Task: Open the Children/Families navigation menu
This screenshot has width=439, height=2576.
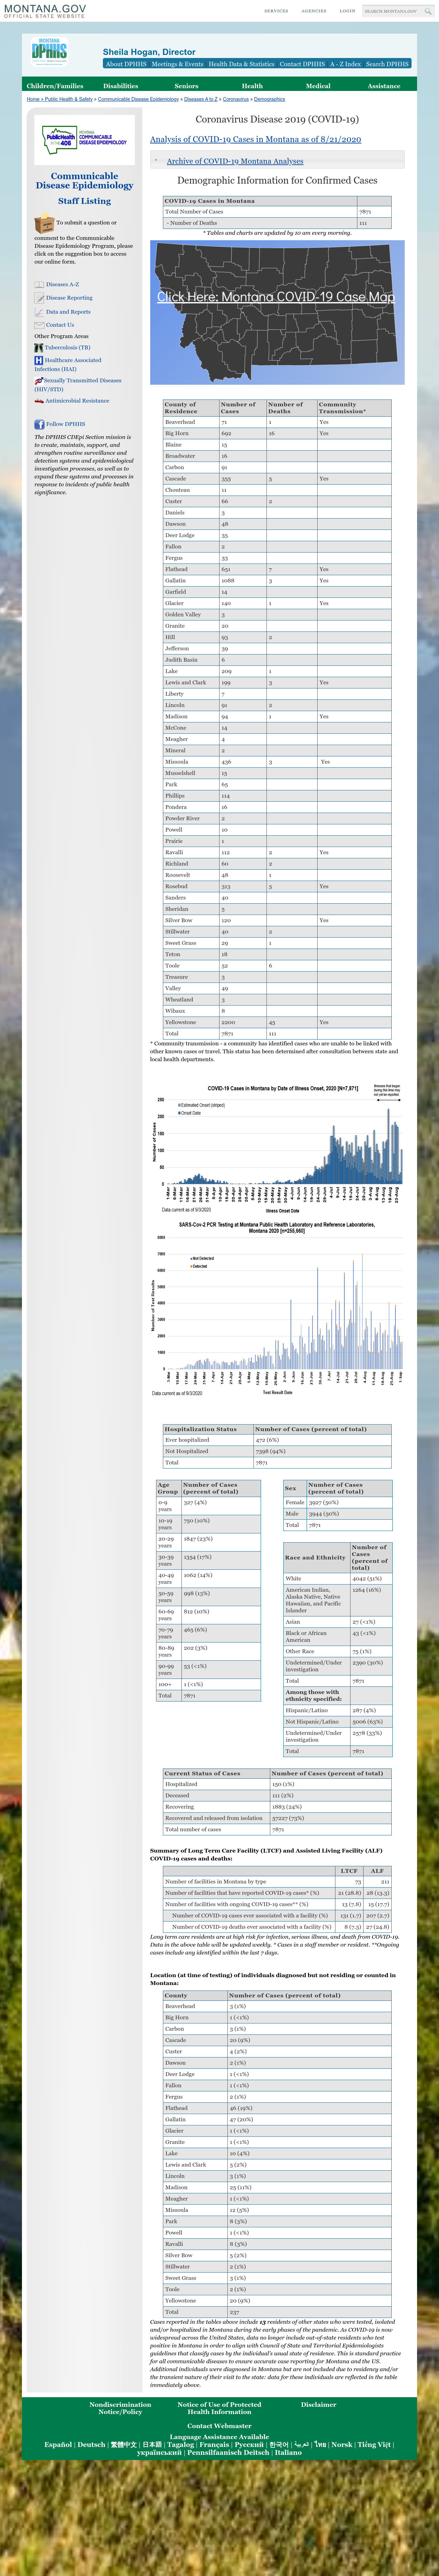Action: click(55, 86)
